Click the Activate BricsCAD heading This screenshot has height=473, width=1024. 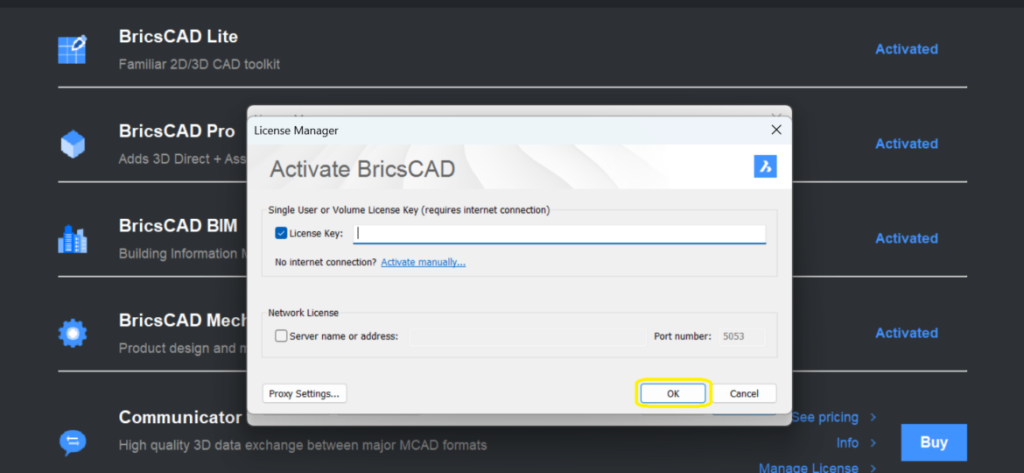362,169
